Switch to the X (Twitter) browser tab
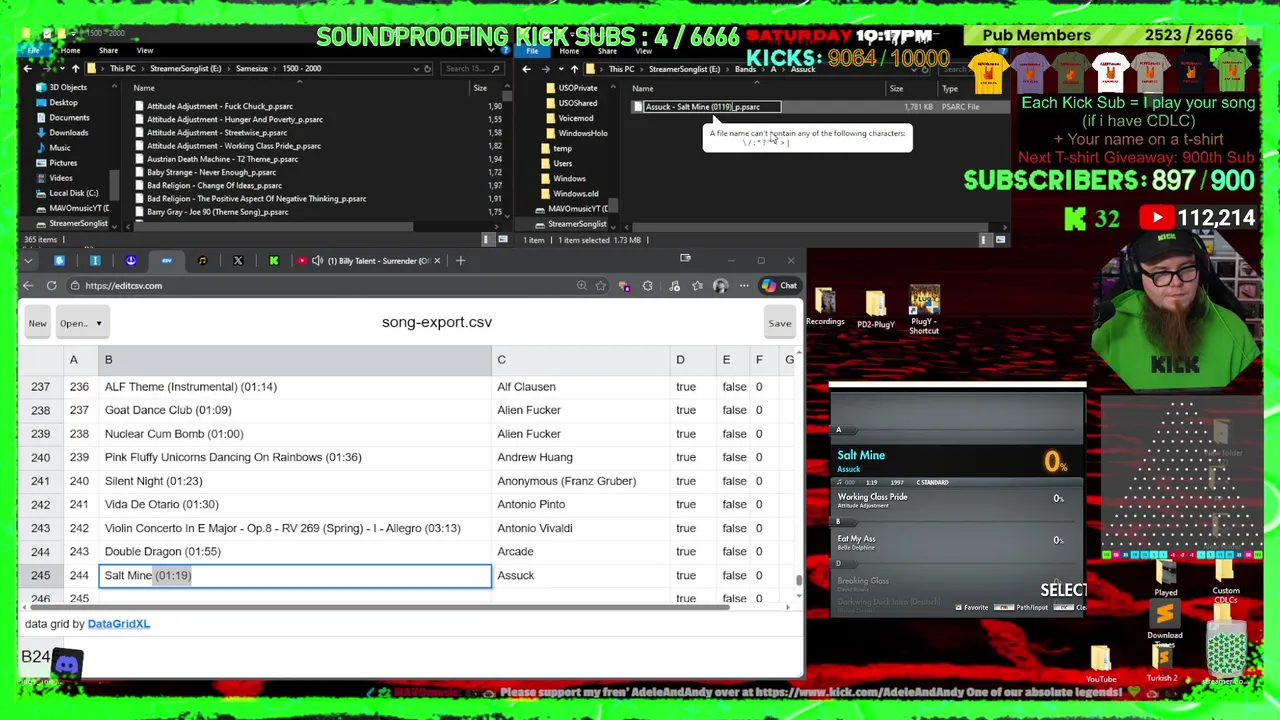The width and height of the screenshot is (1280, 720). pos(238,261)
